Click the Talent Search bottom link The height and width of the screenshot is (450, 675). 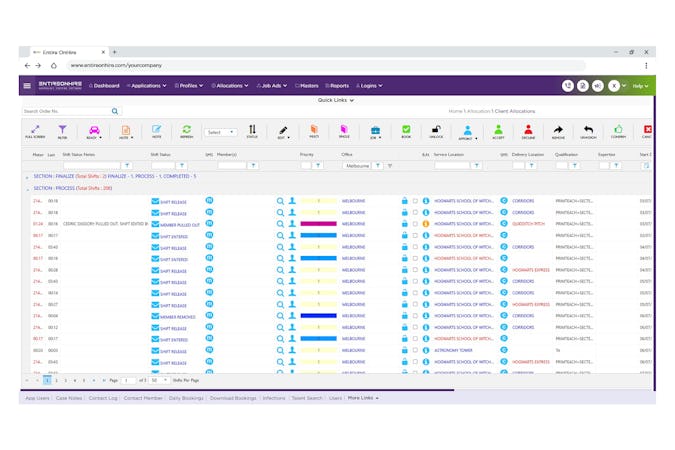(307, 398)
